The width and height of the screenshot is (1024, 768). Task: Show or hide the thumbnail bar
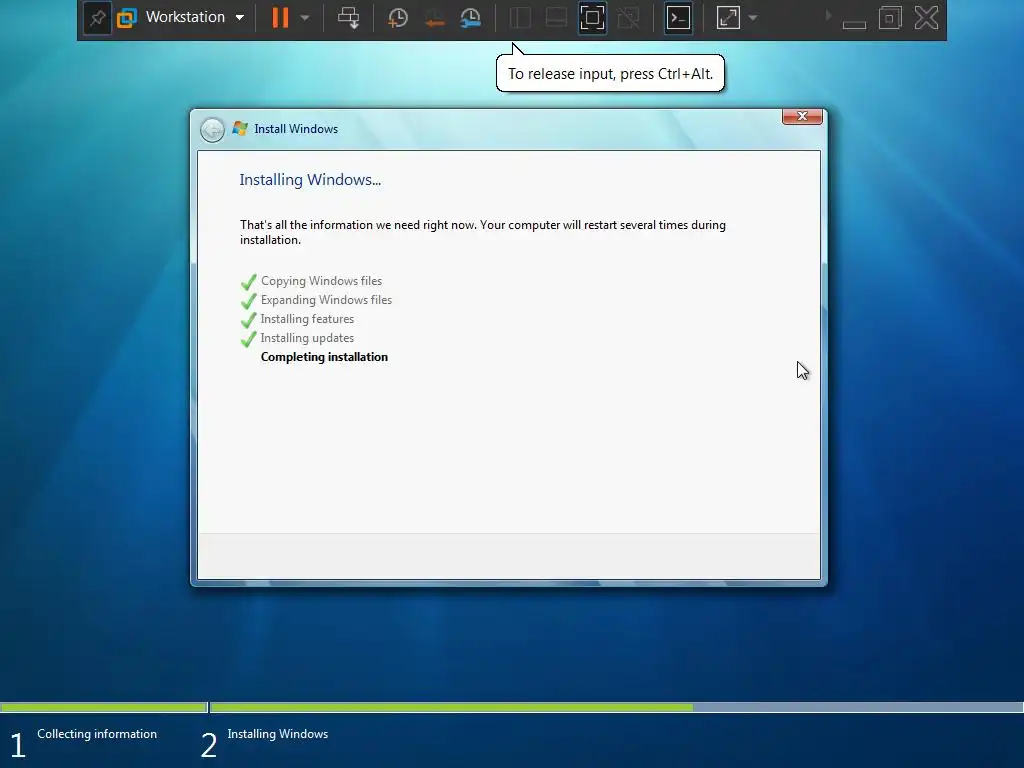[x=556, y=18]
